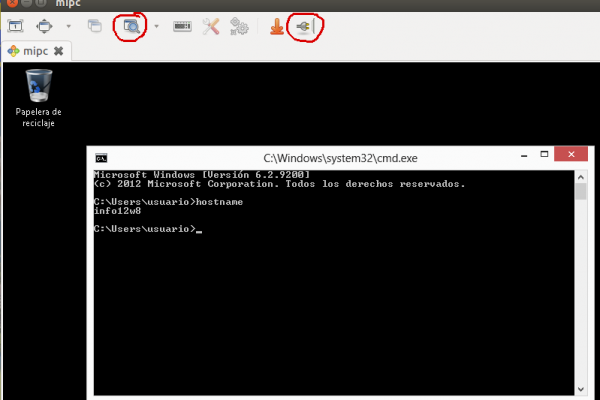Minimize the cmd.exe window
Image resolution: width=600 pixels, height=400 pixels.
pos(524,155)
